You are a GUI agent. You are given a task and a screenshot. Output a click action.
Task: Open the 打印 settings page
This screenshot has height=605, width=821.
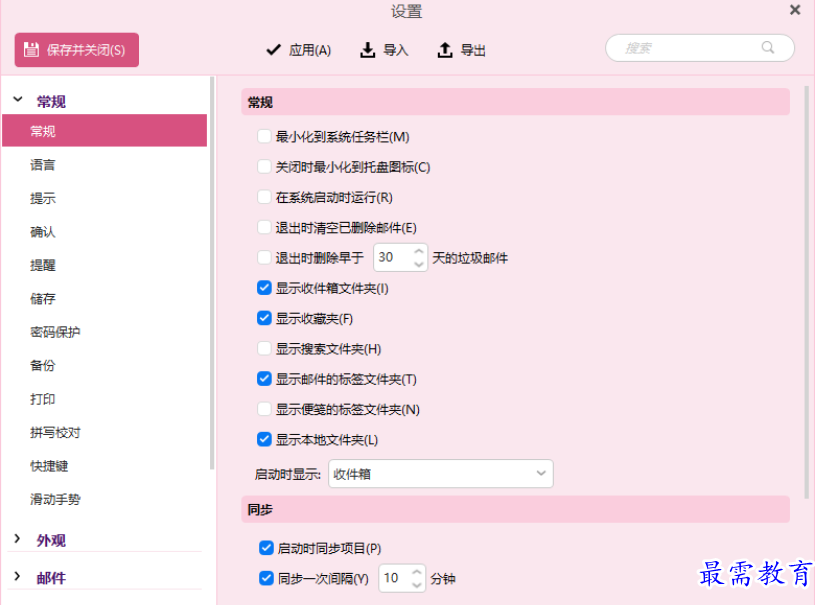42,399
